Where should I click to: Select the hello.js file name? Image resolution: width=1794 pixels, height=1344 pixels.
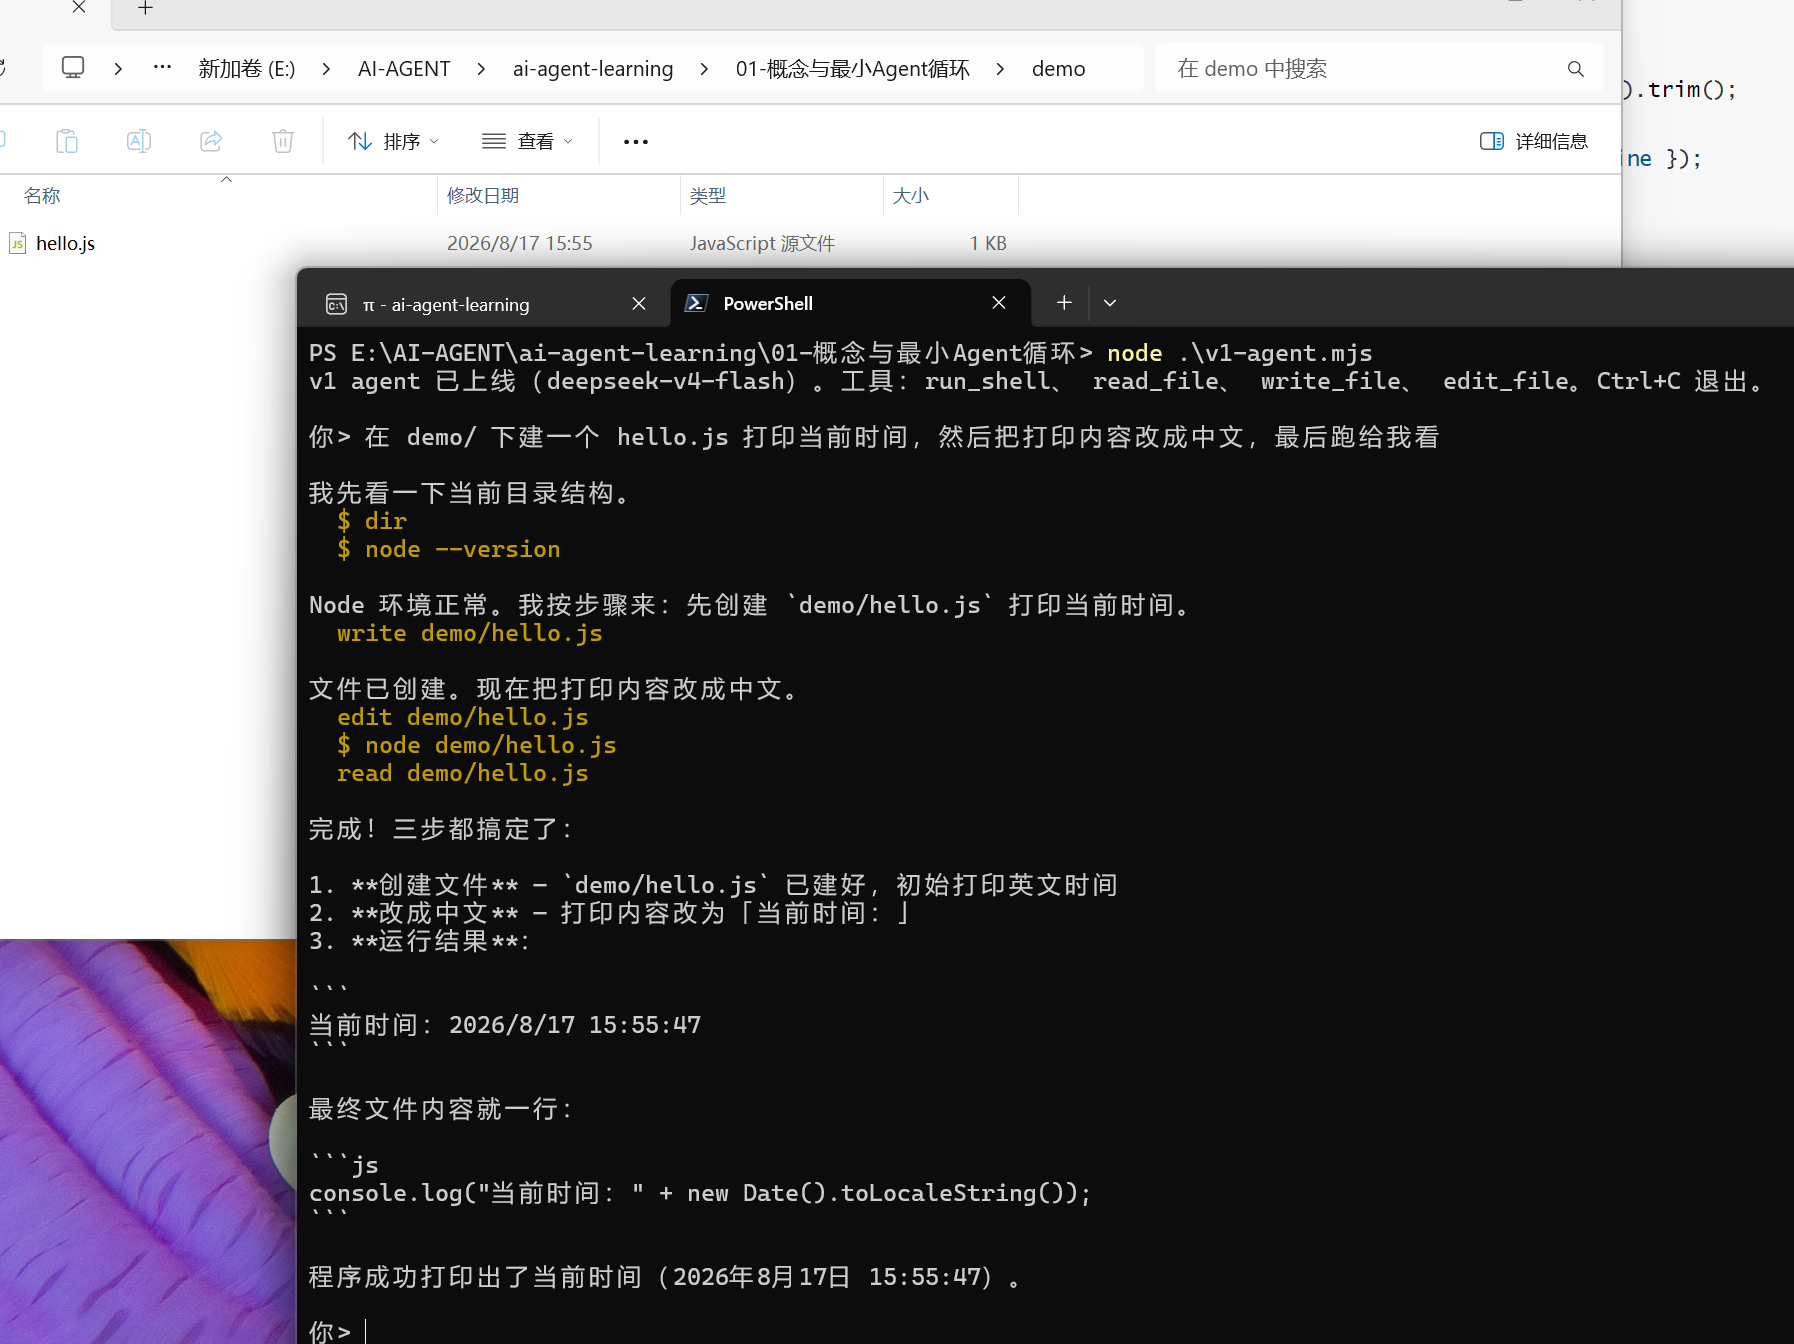tap(66, 243)
